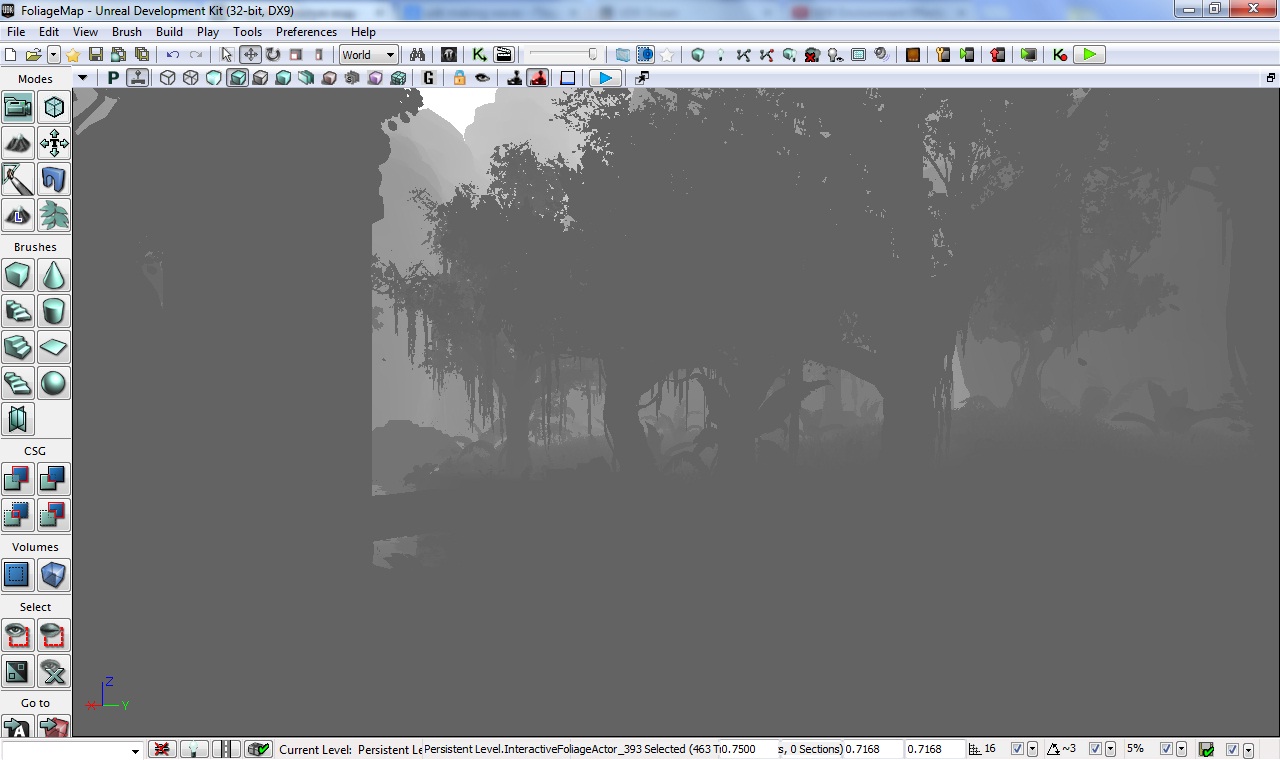Open the Edit menu
The height and width of the screenshot is (760, 1280).
(49, 32)
